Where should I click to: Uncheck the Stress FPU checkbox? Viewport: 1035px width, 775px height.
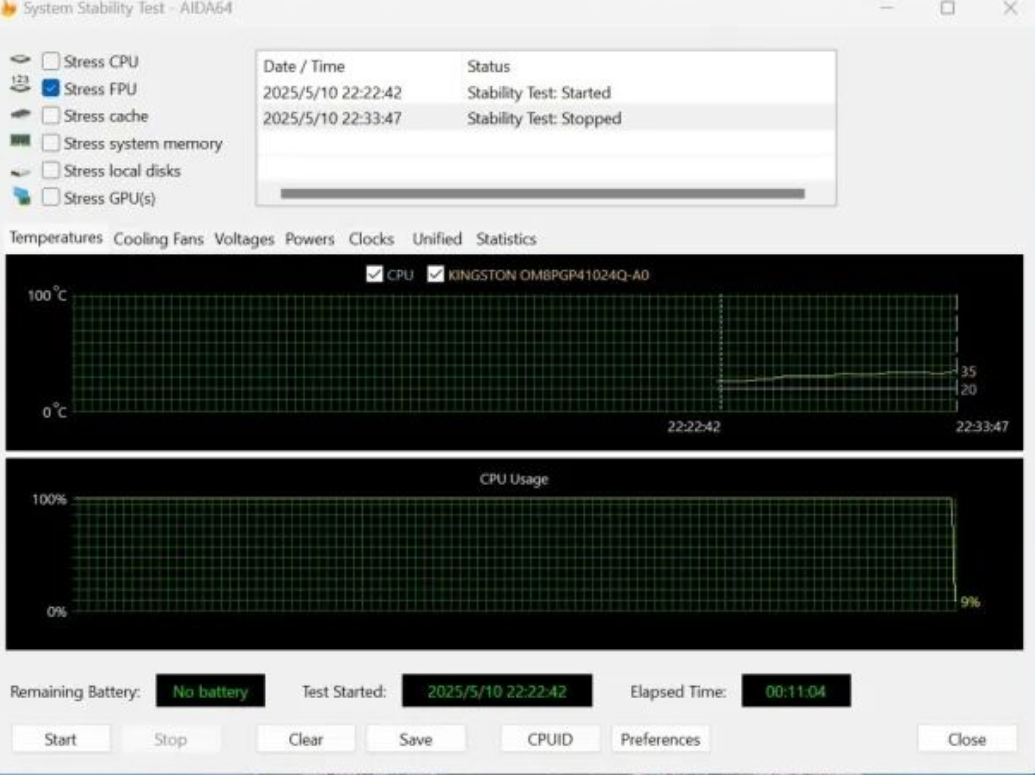point(51,89)
